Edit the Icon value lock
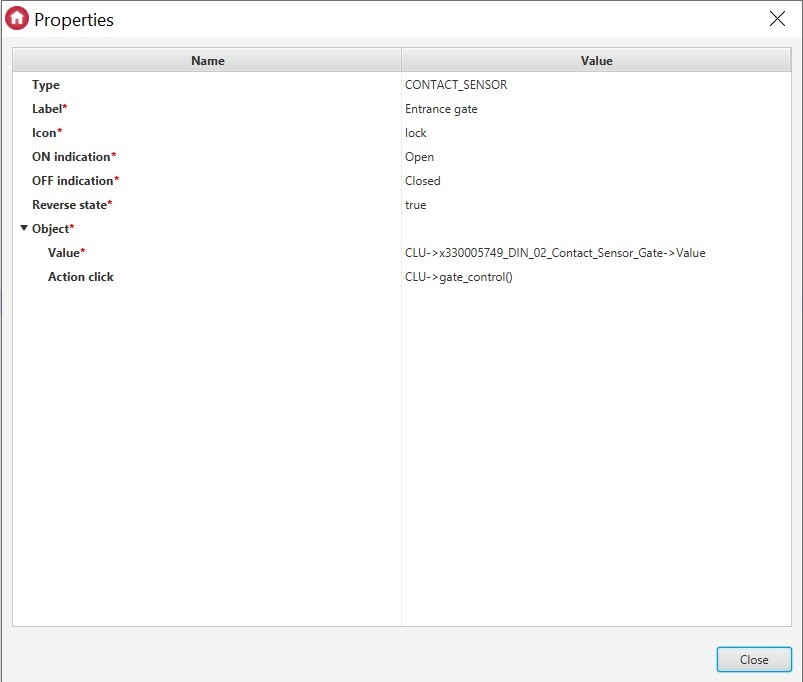 (416, 133)
